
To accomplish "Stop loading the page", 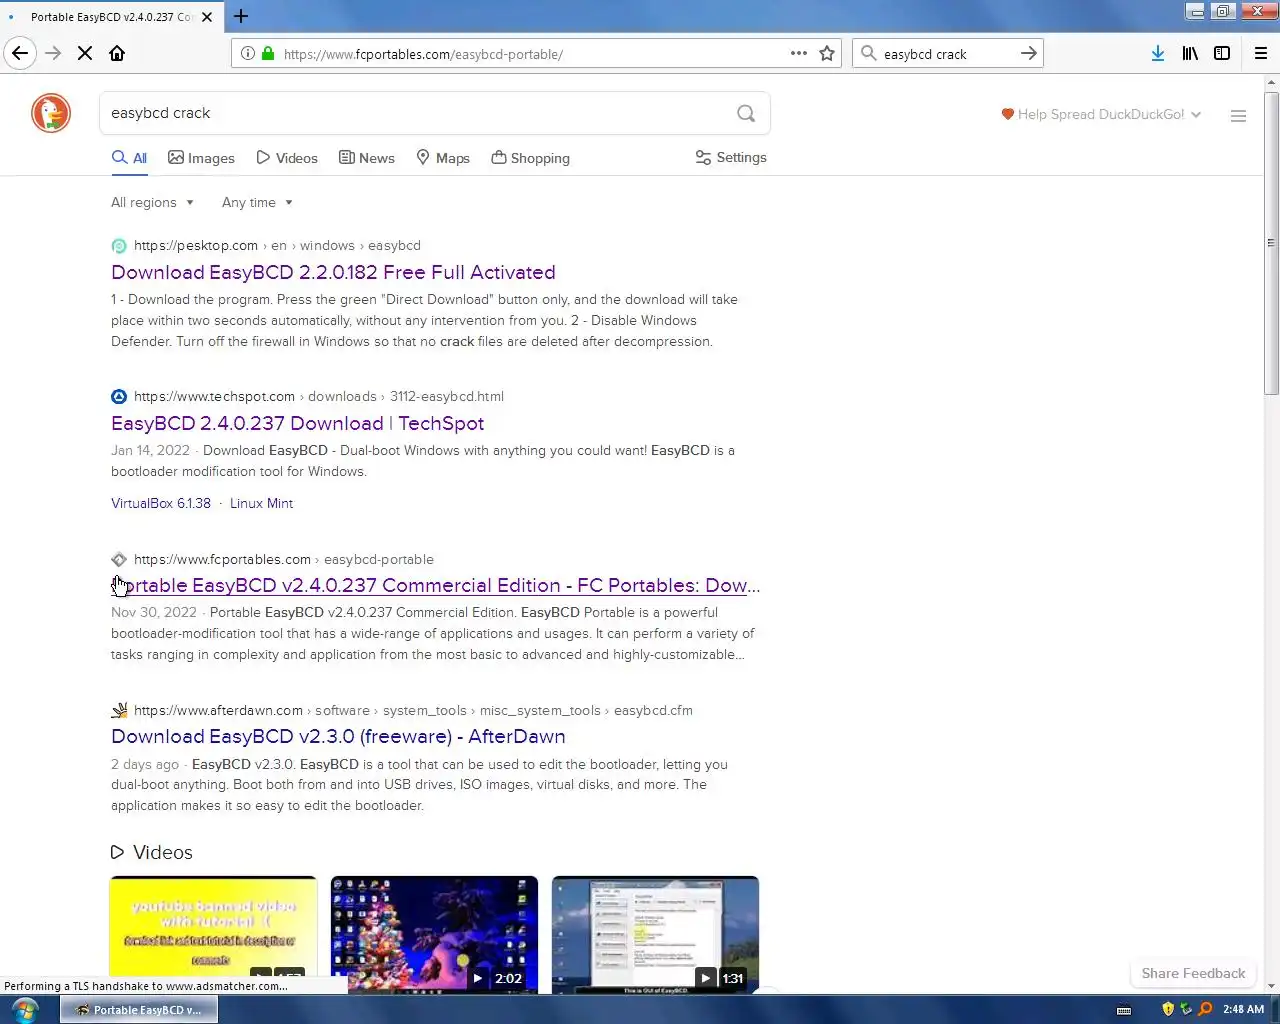I will click(x=85, y=53).
